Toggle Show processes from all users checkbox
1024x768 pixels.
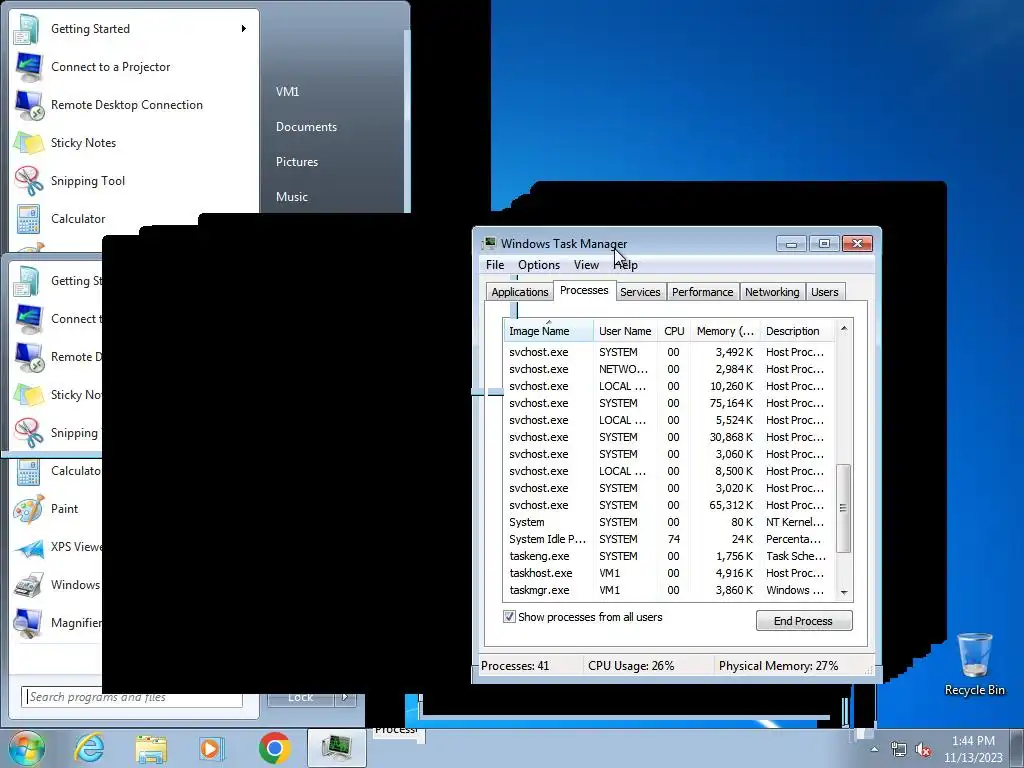(509, 616)
